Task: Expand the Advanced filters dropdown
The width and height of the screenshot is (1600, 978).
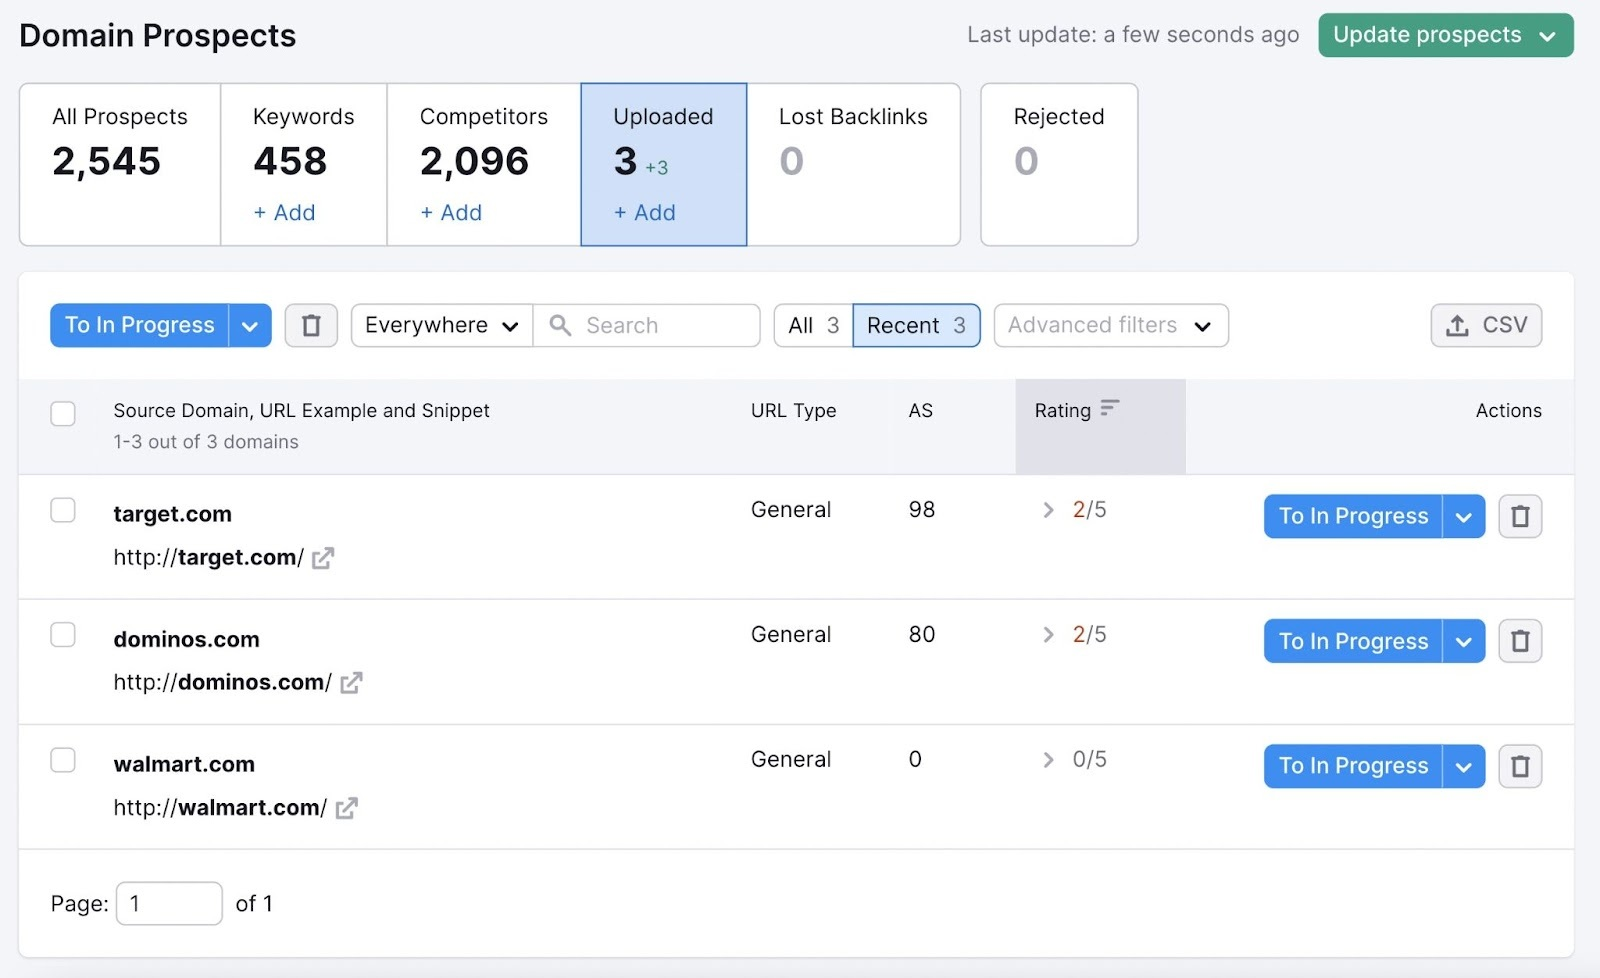Action: pyautogui.click(x=1110, y=326)
